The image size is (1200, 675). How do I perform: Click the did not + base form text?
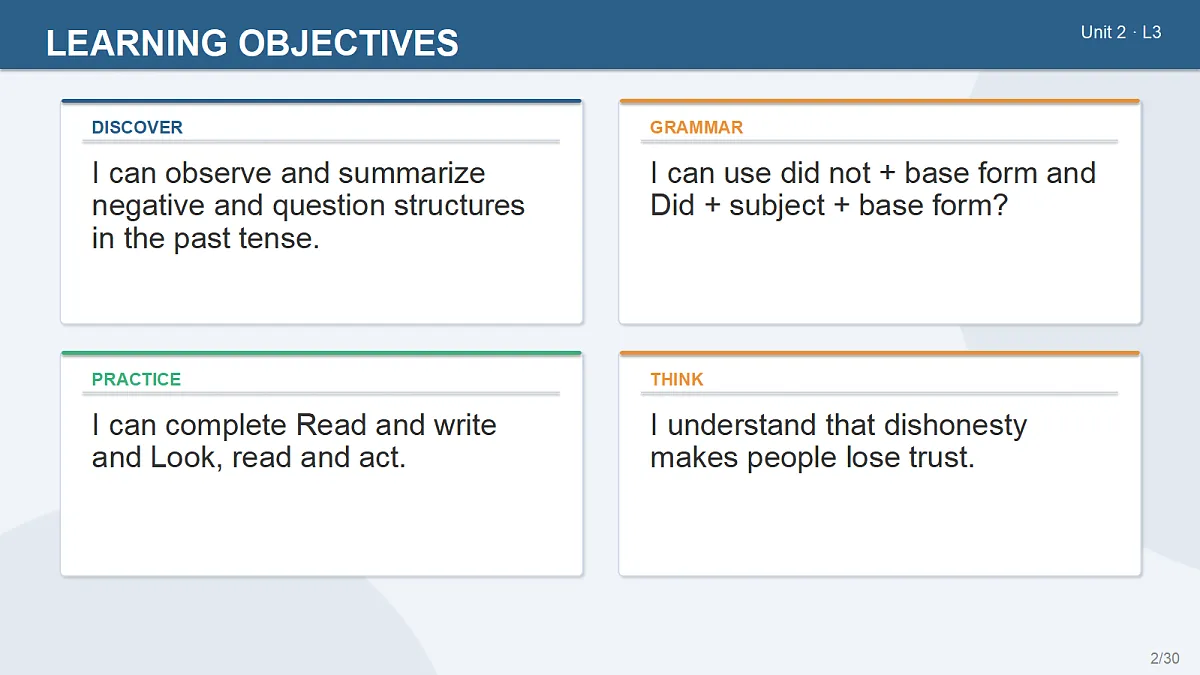pyautogui.click(x=873, y=189)
